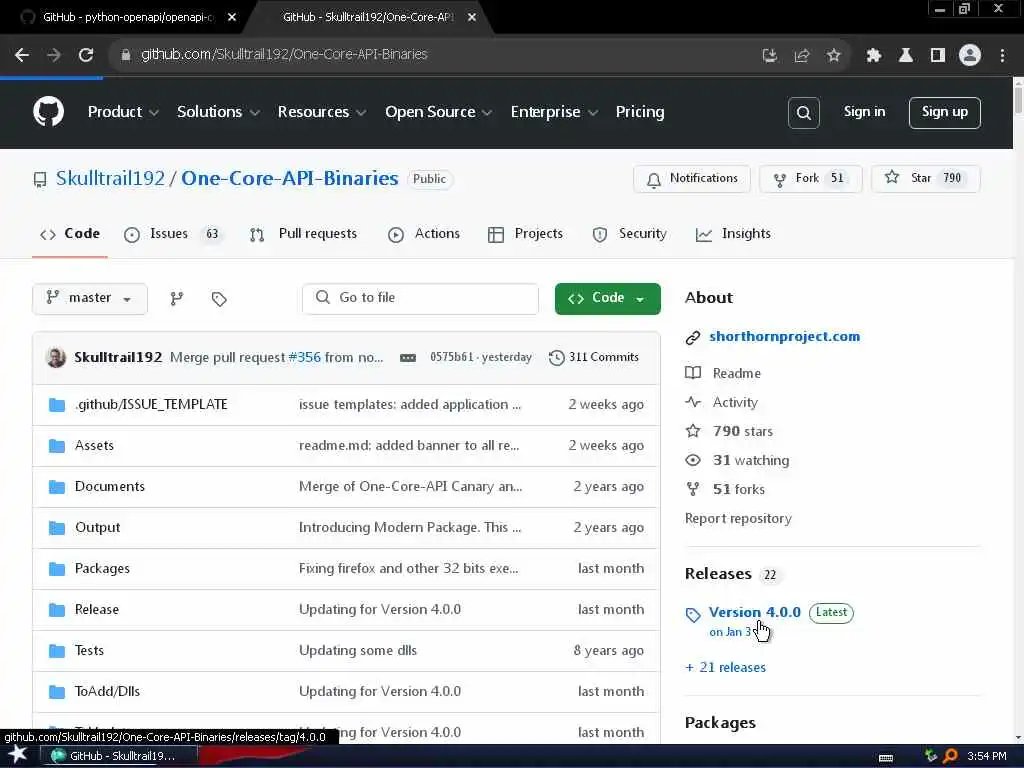This screenshot has height=768, width=1024.
Task: Open the Chrome profile avatar
Action: click(x=970, y=56)
